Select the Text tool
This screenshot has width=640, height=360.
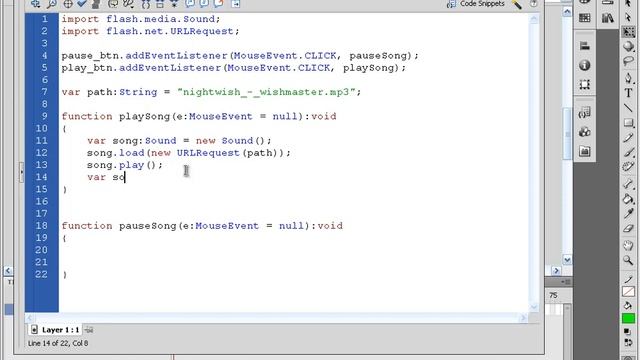pos(628,93)
